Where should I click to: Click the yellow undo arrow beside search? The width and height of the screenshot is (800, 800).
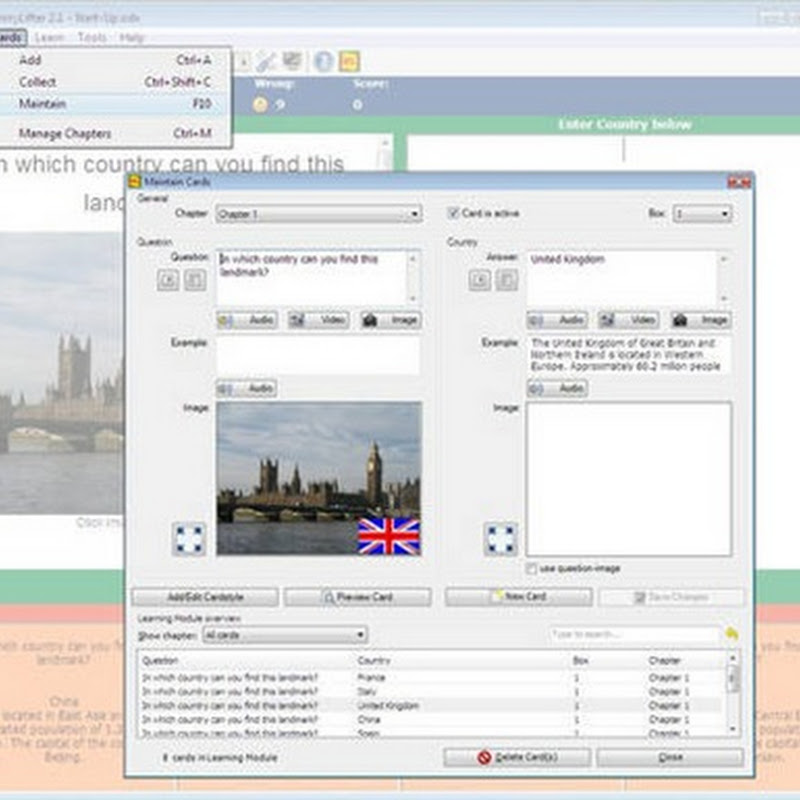[732, 635]
